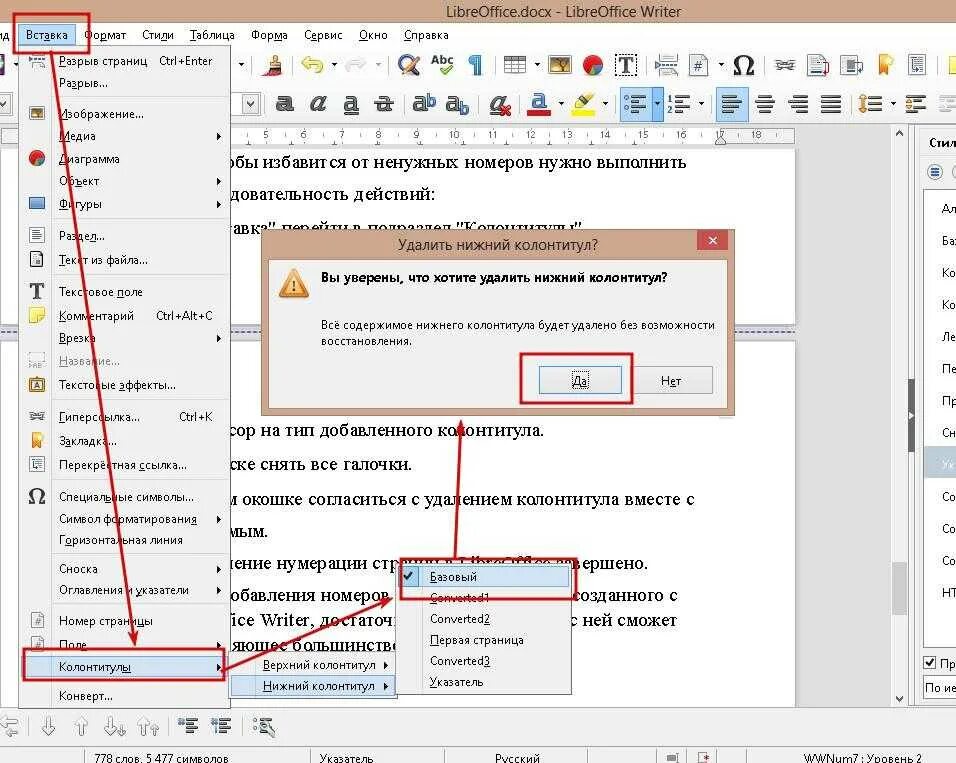Open the Формат menu
The image size is (956, 763).
point(105,35)
